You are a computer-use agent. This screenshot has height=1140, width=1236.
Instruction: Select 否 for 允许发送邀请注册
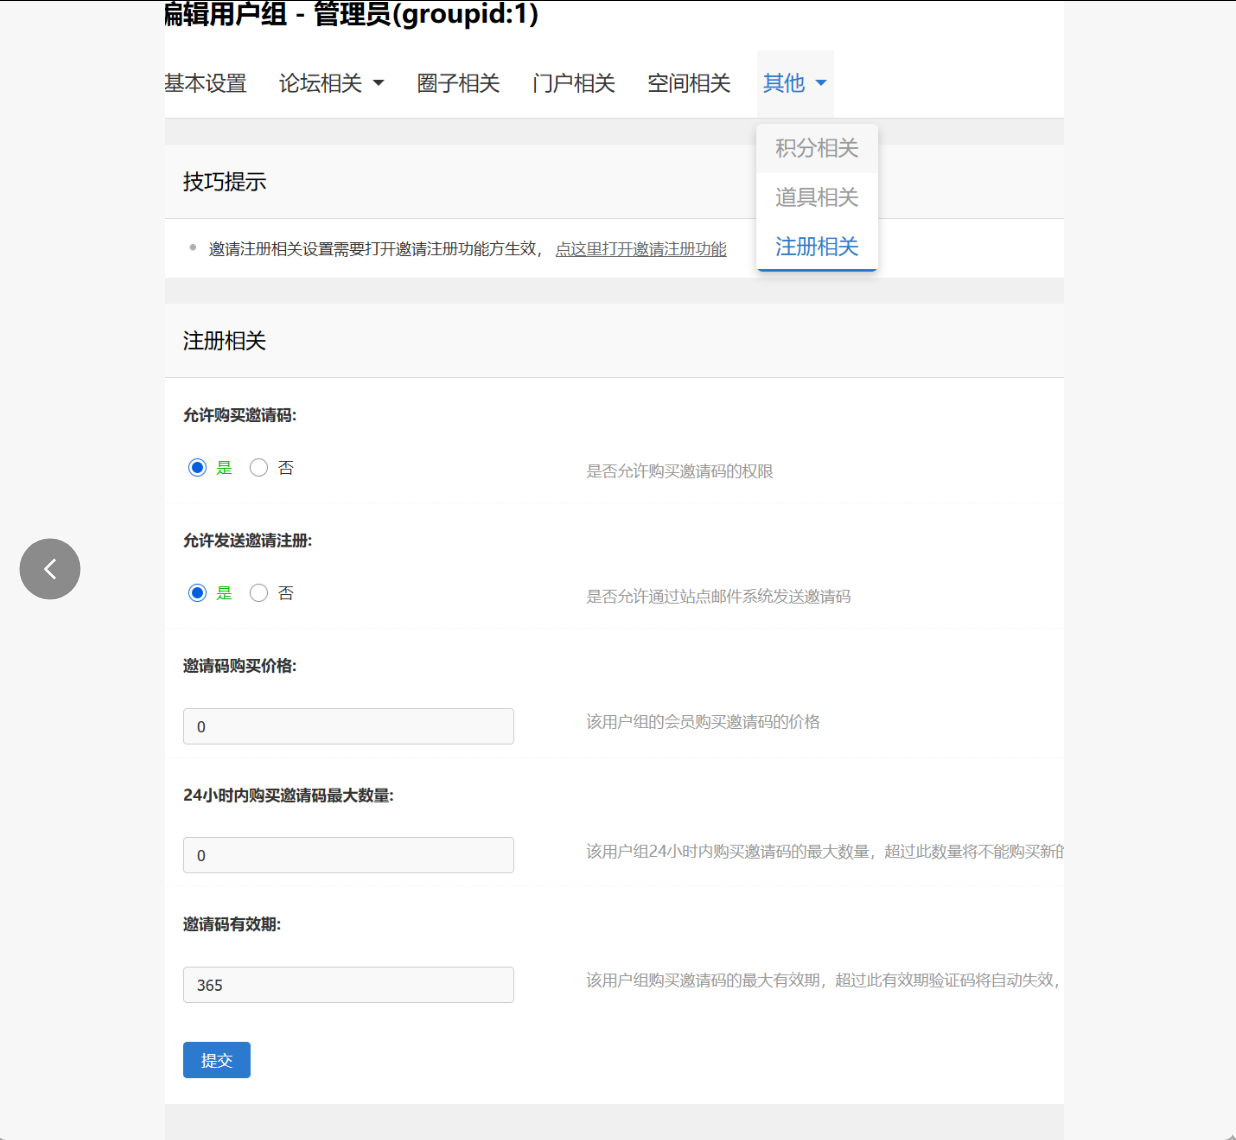point(258,592)
